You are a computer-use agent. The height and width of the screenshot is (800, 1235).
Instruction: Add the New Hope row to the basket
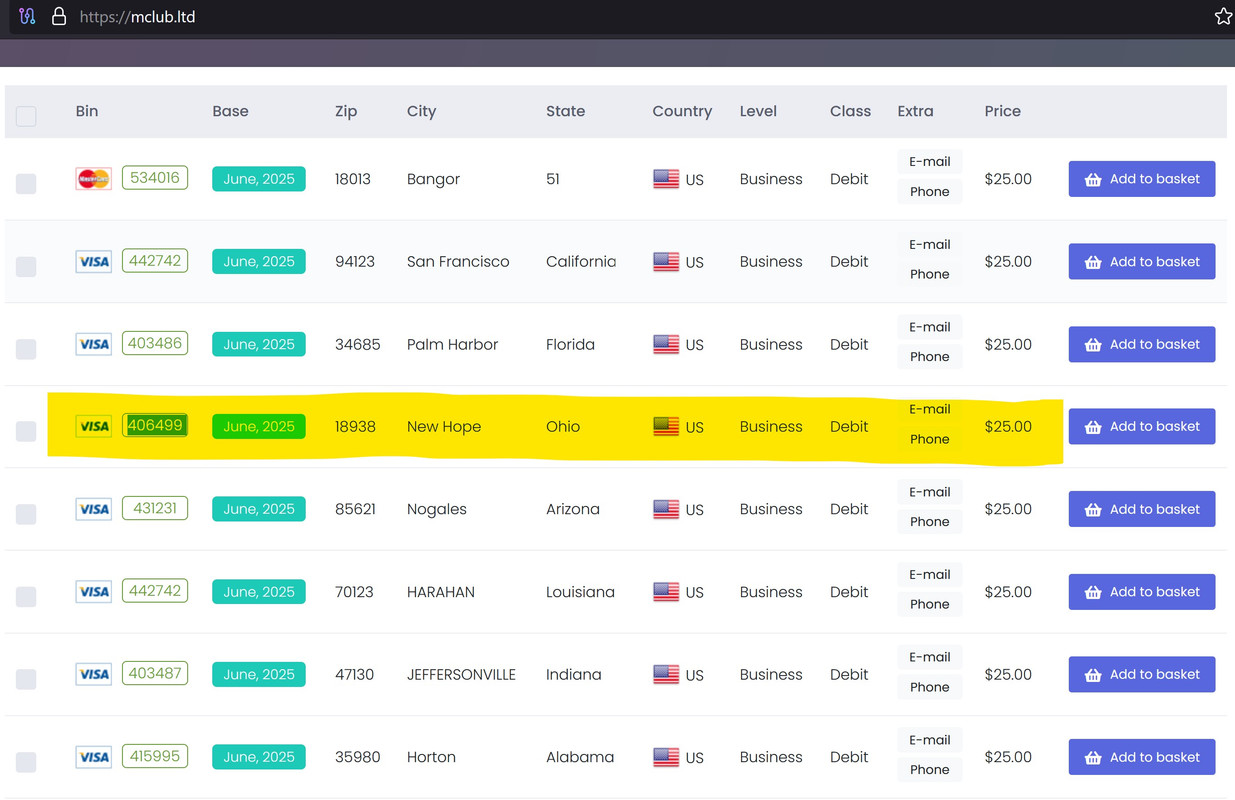point(1142,426)
